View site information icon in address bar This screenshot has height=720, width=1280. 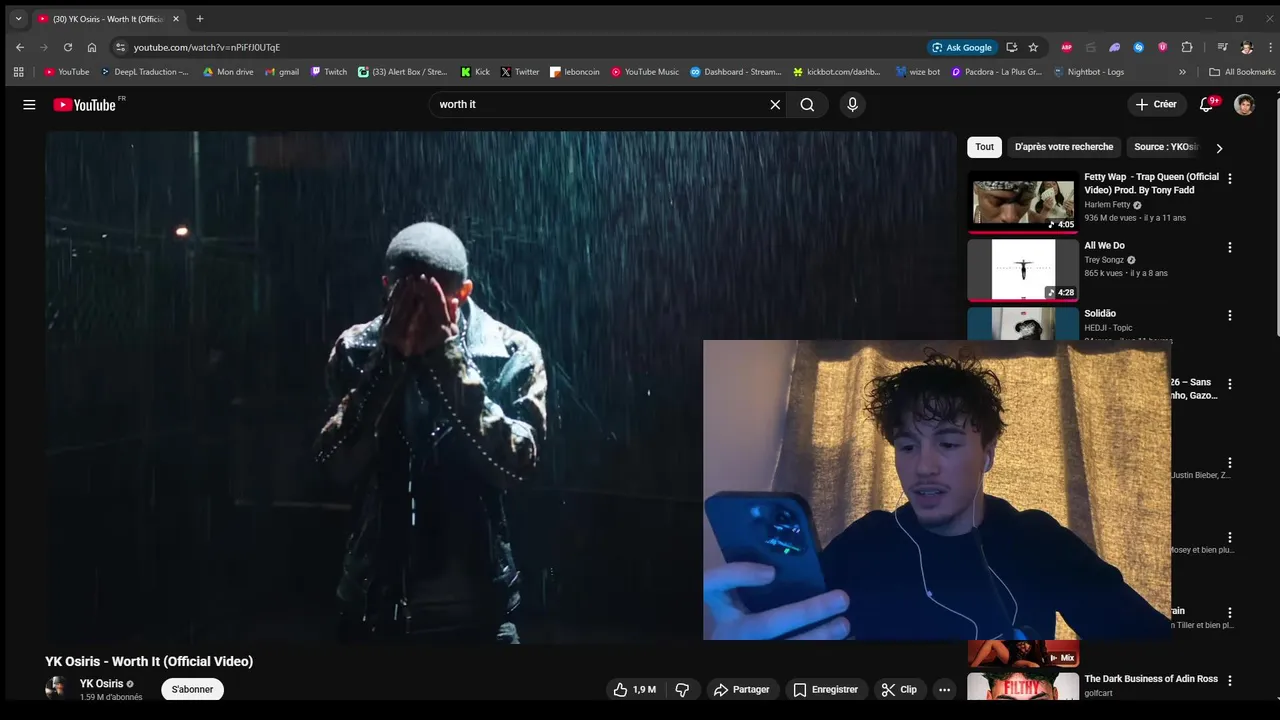click(120, 47)
